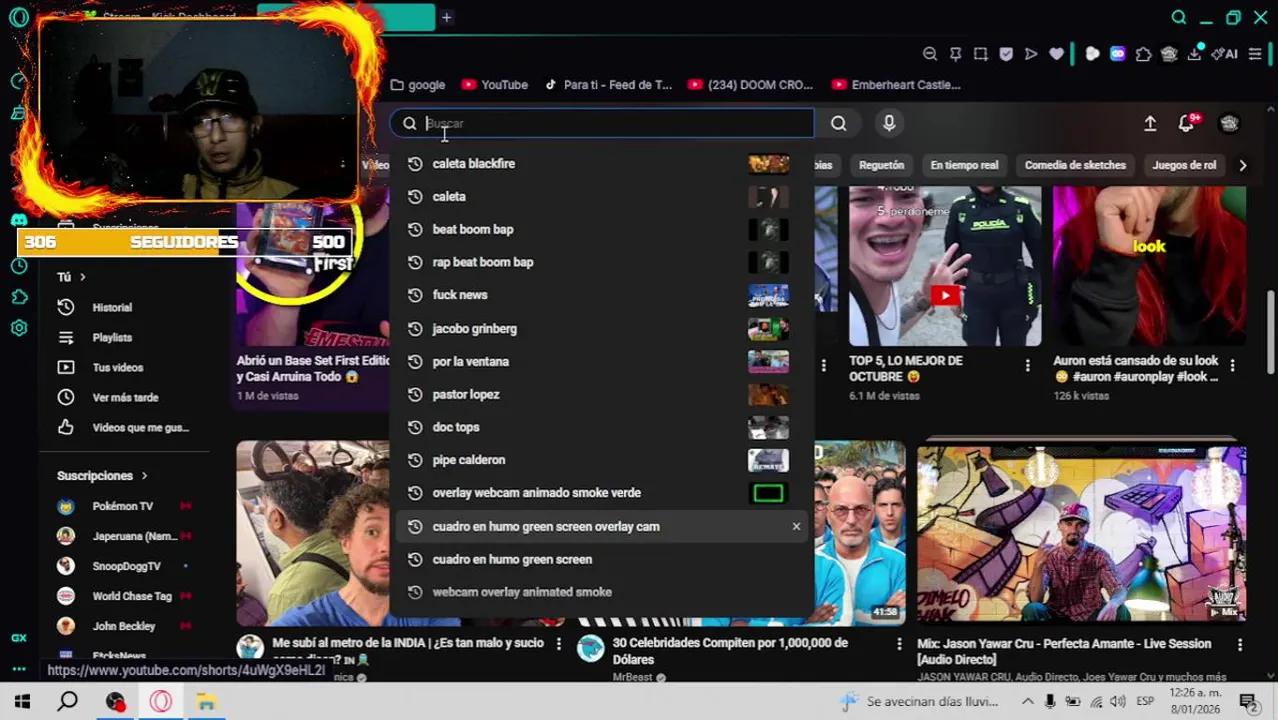This screenshot has height=720, width=1278.
Task: Open options for India metro video
Action: pos(559,644)
